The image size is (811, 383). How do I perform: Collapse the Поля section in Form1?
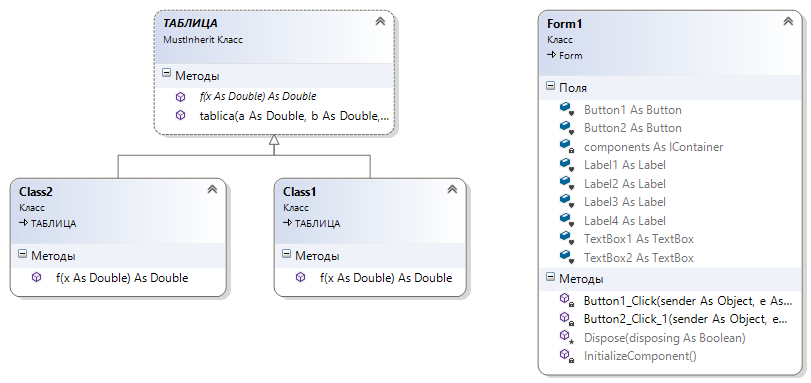pyautogui.click(x=550, y=86)
